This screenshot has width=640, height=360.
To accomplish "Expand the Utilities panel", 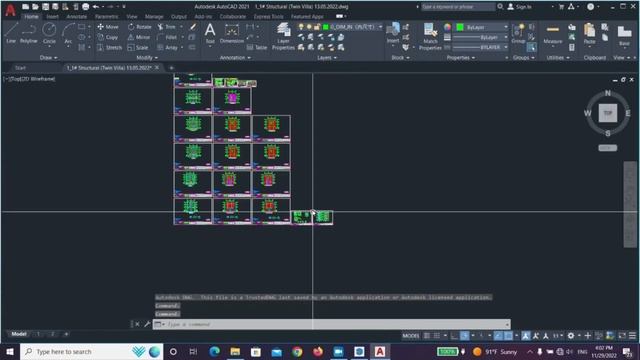I will (558, 58).
